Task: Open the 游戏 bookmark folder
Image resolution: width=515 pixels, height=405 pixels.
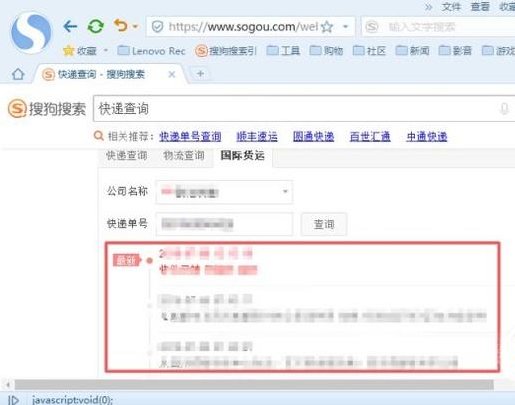Action: pyautogui.click(x=498, y=51)
